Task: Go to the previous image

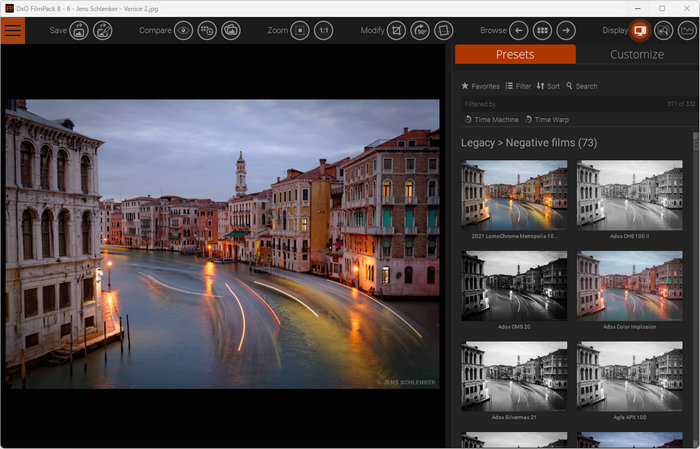Action: (x=518, y=30)
